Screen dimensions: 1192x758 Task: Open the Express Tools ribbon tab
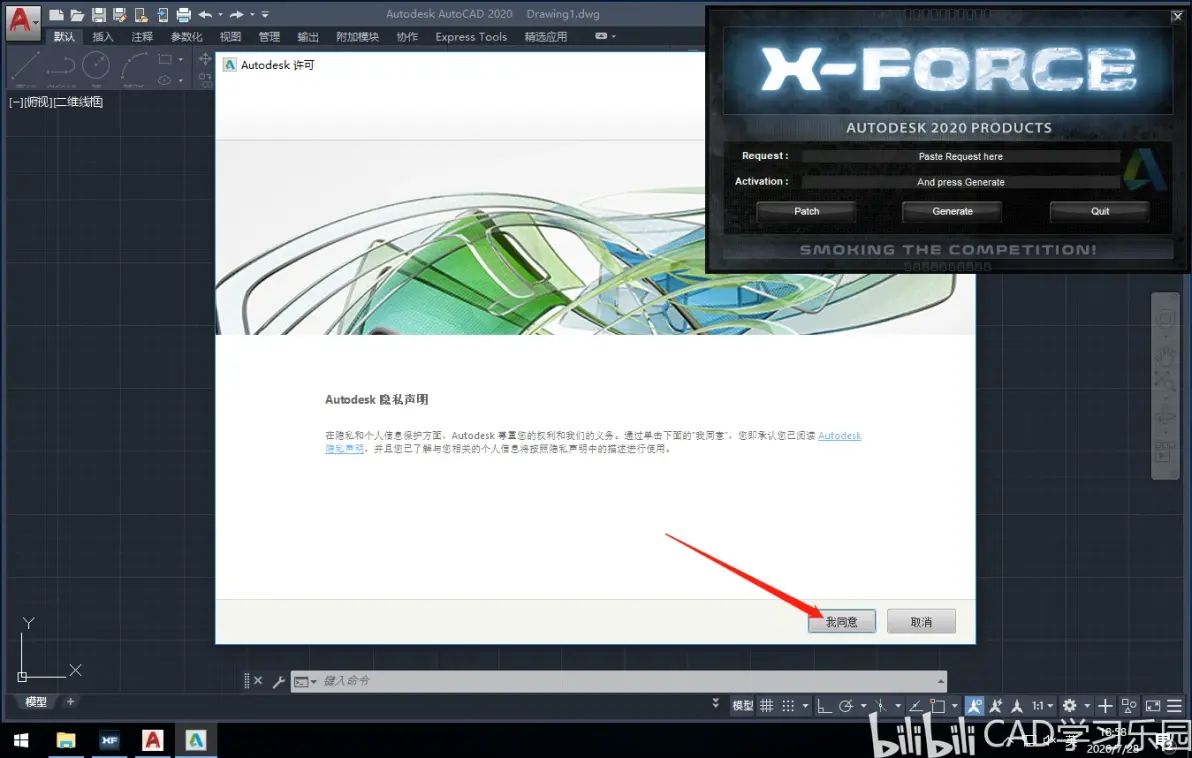pyautogui.click(x=471, y=36)
